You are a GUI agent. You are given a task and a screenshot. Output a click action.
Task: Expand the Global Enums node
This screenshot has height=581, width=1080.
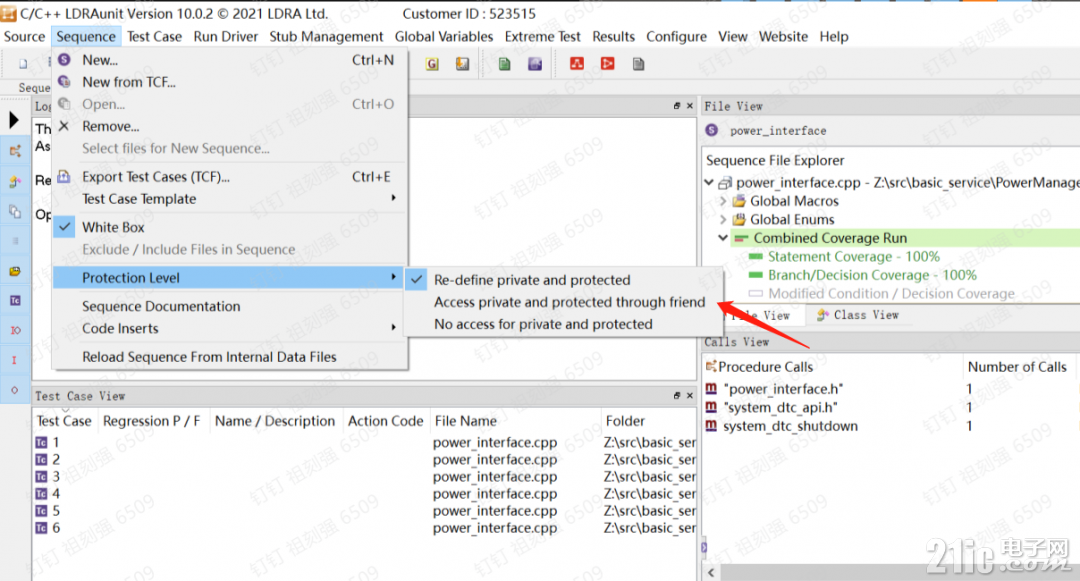coord(723,220)
